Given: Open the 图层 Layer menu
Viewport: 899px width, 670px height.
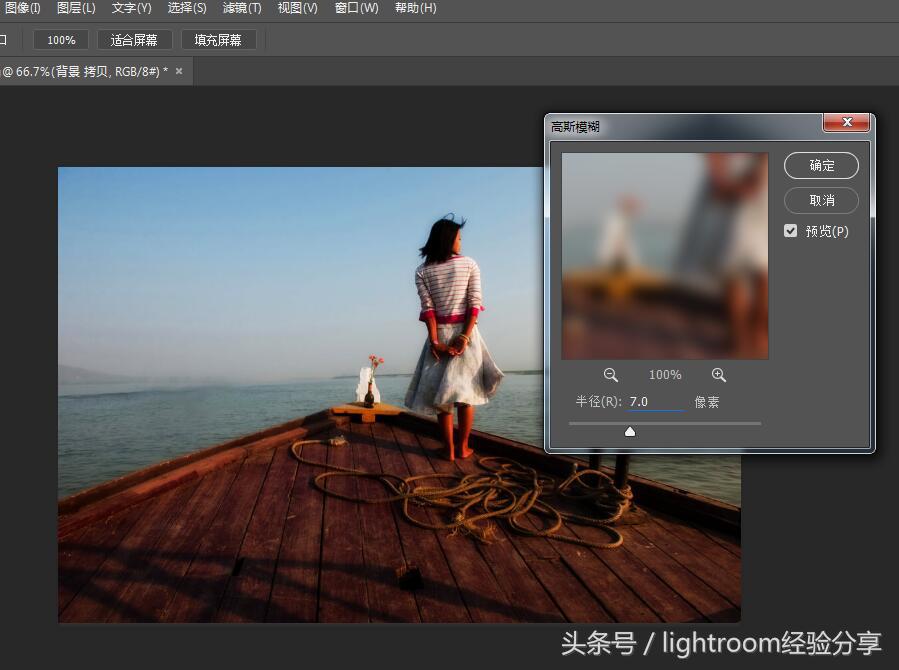Looking at the screenshot, I should [x=74, y=9].
